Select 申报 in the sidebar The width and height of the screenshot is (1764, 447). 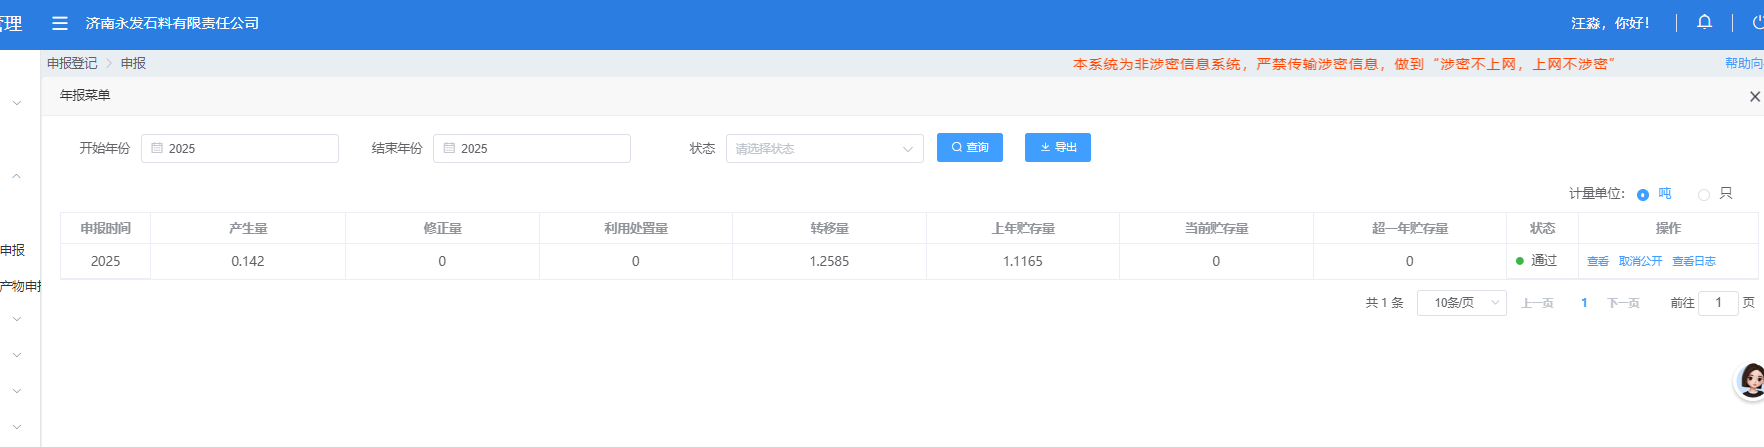click(13, 250)
